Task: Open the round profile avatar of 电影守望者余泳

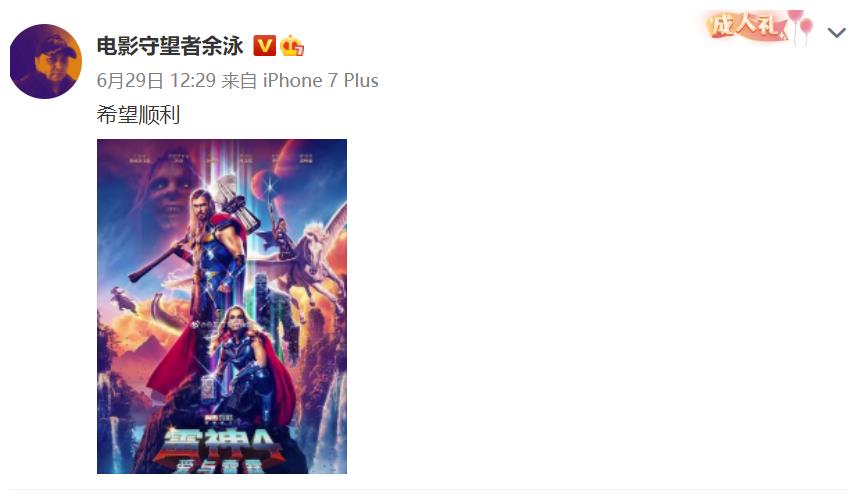Action: click(x=46, y=61)
